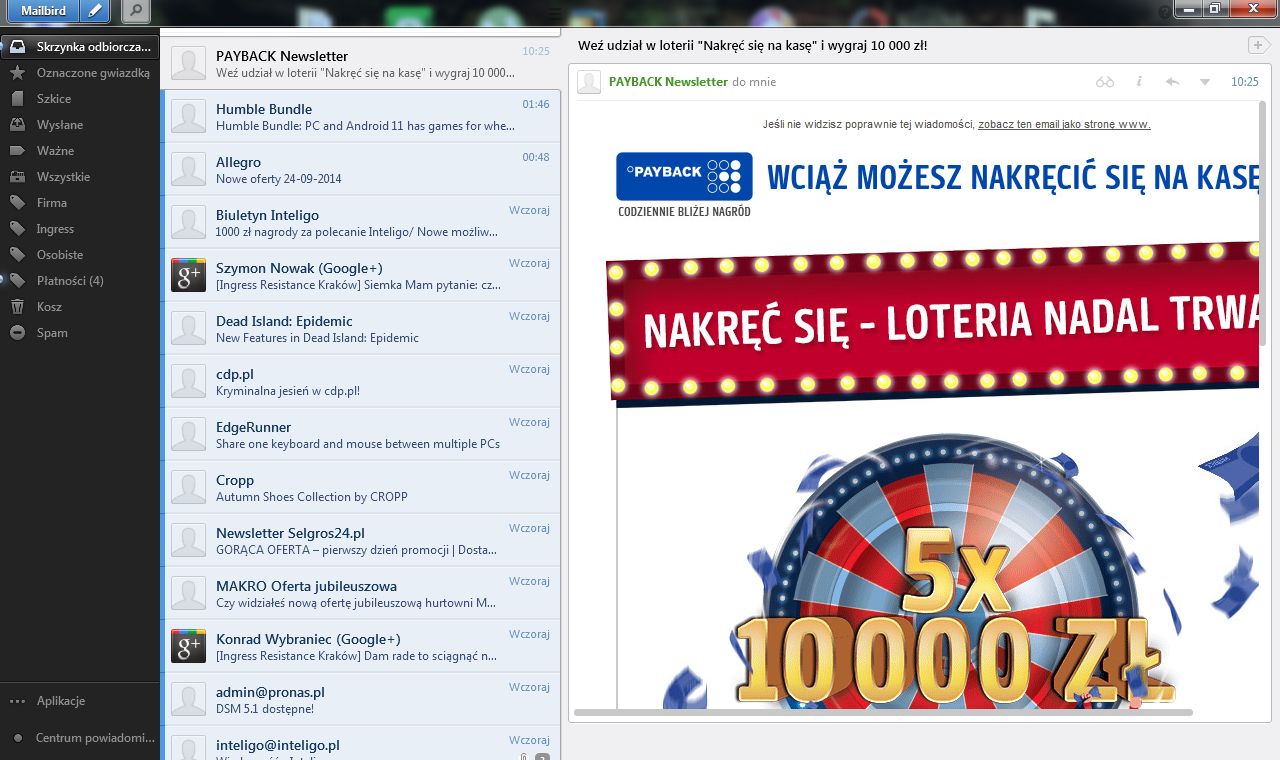Screen dimensions: 1280x760
Task: Click the glasses icon in the message header
Action: click(x=1105, y=82)
